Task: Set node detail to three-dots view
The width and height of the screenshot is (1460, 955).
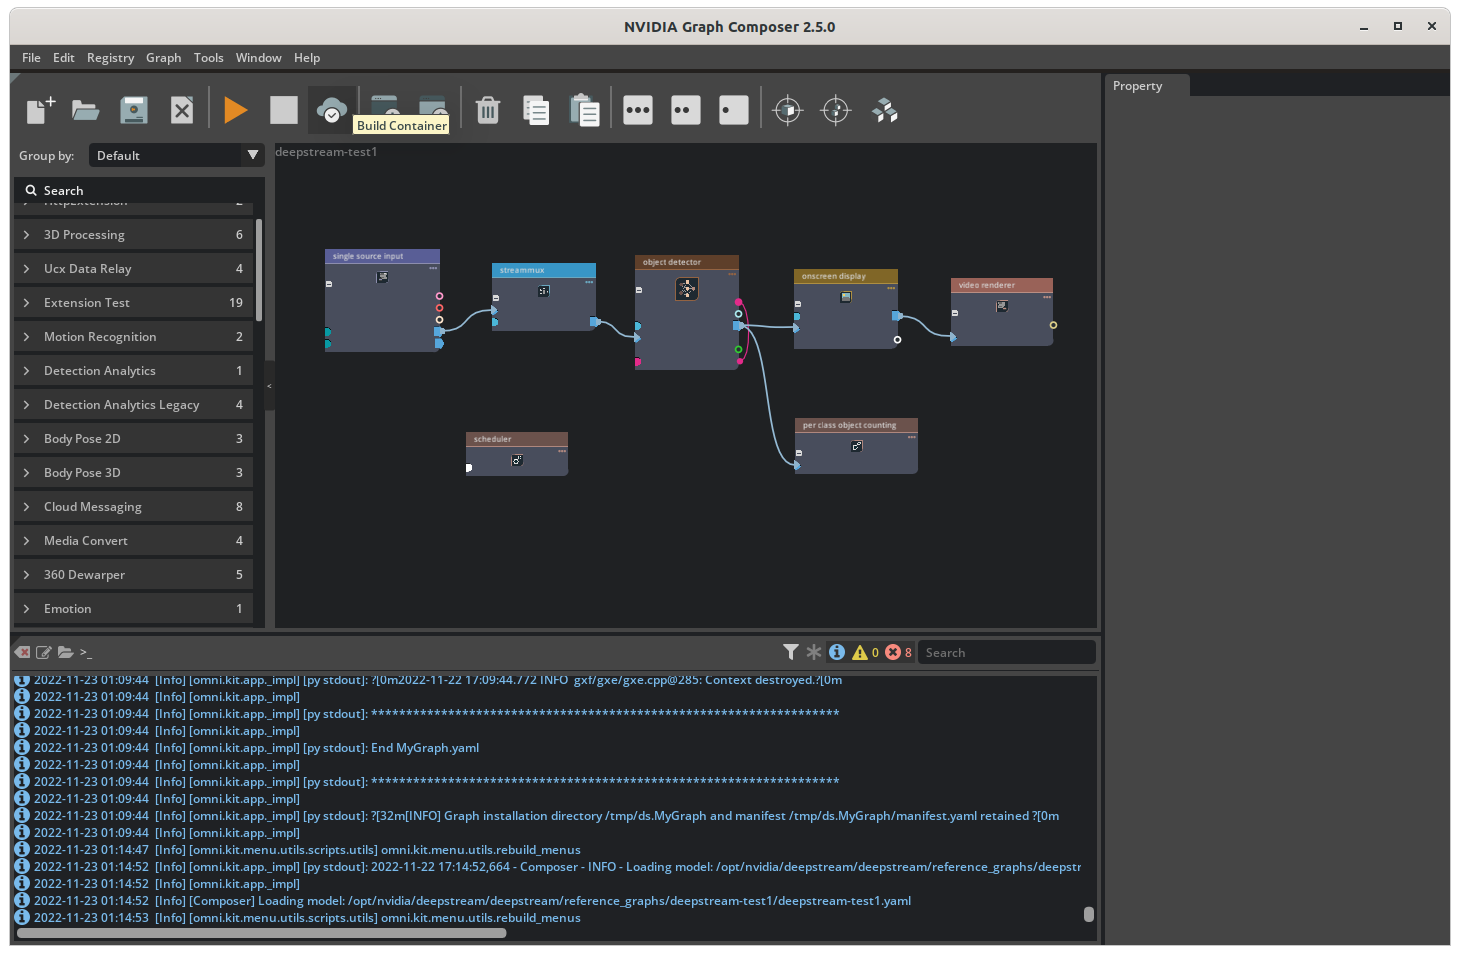Action: coord(638,110)
